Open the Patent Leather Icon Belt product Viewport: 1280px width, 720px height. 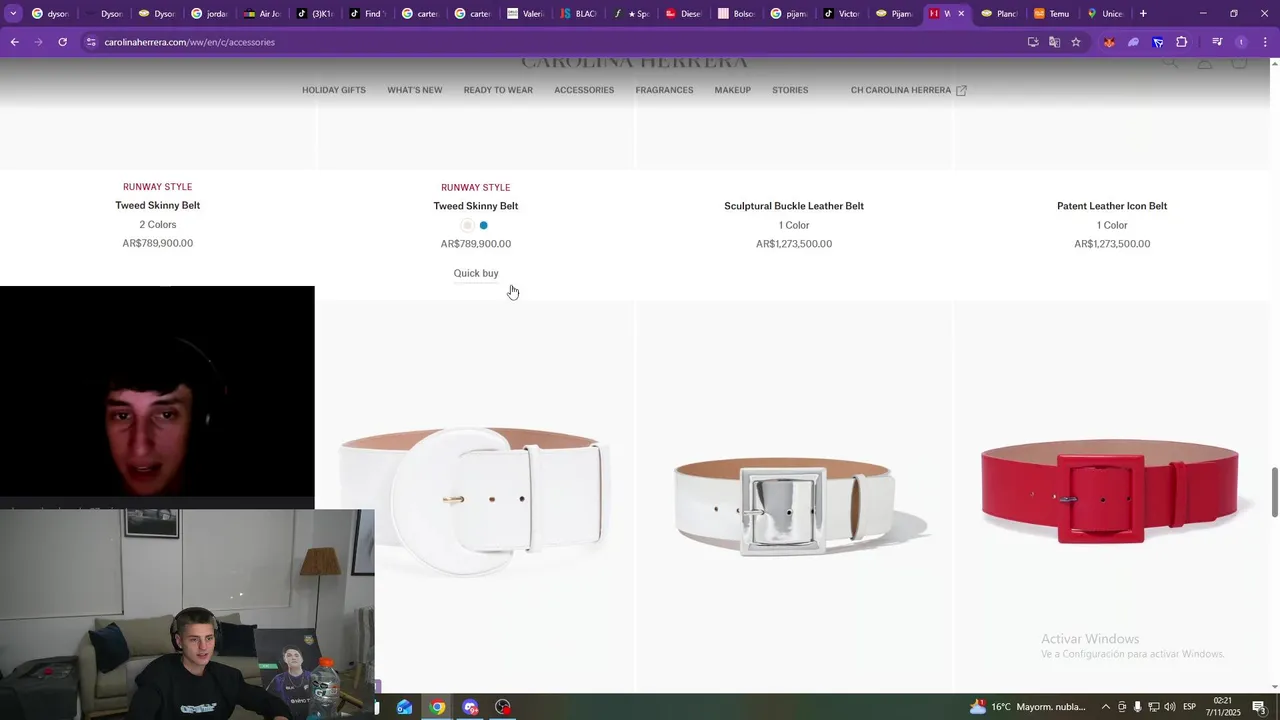tap(1112, 206)
